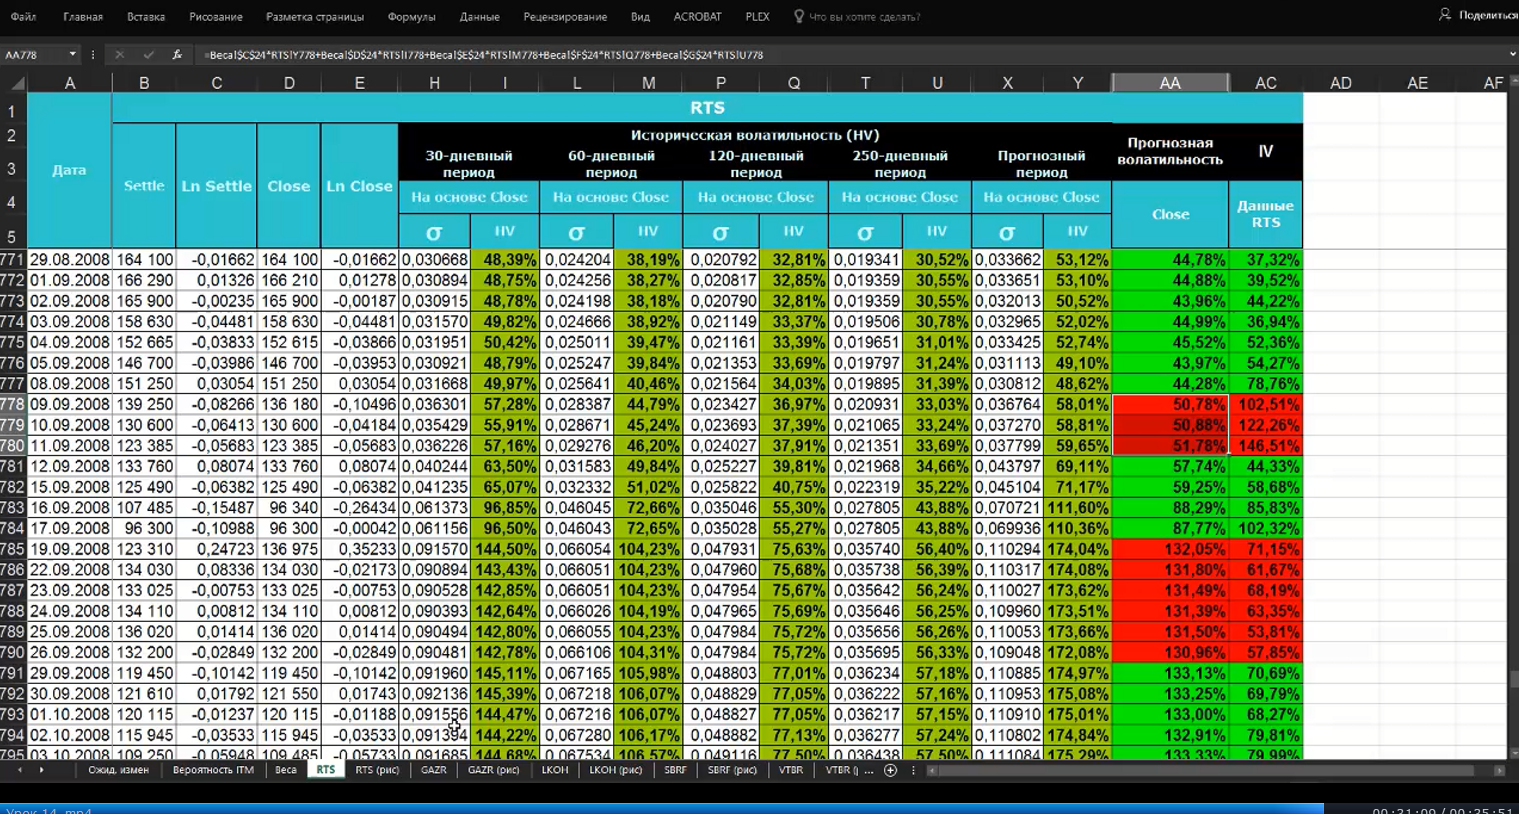Select column header AA
This screenshot has width=1519, height=814.
(1170, 83)
